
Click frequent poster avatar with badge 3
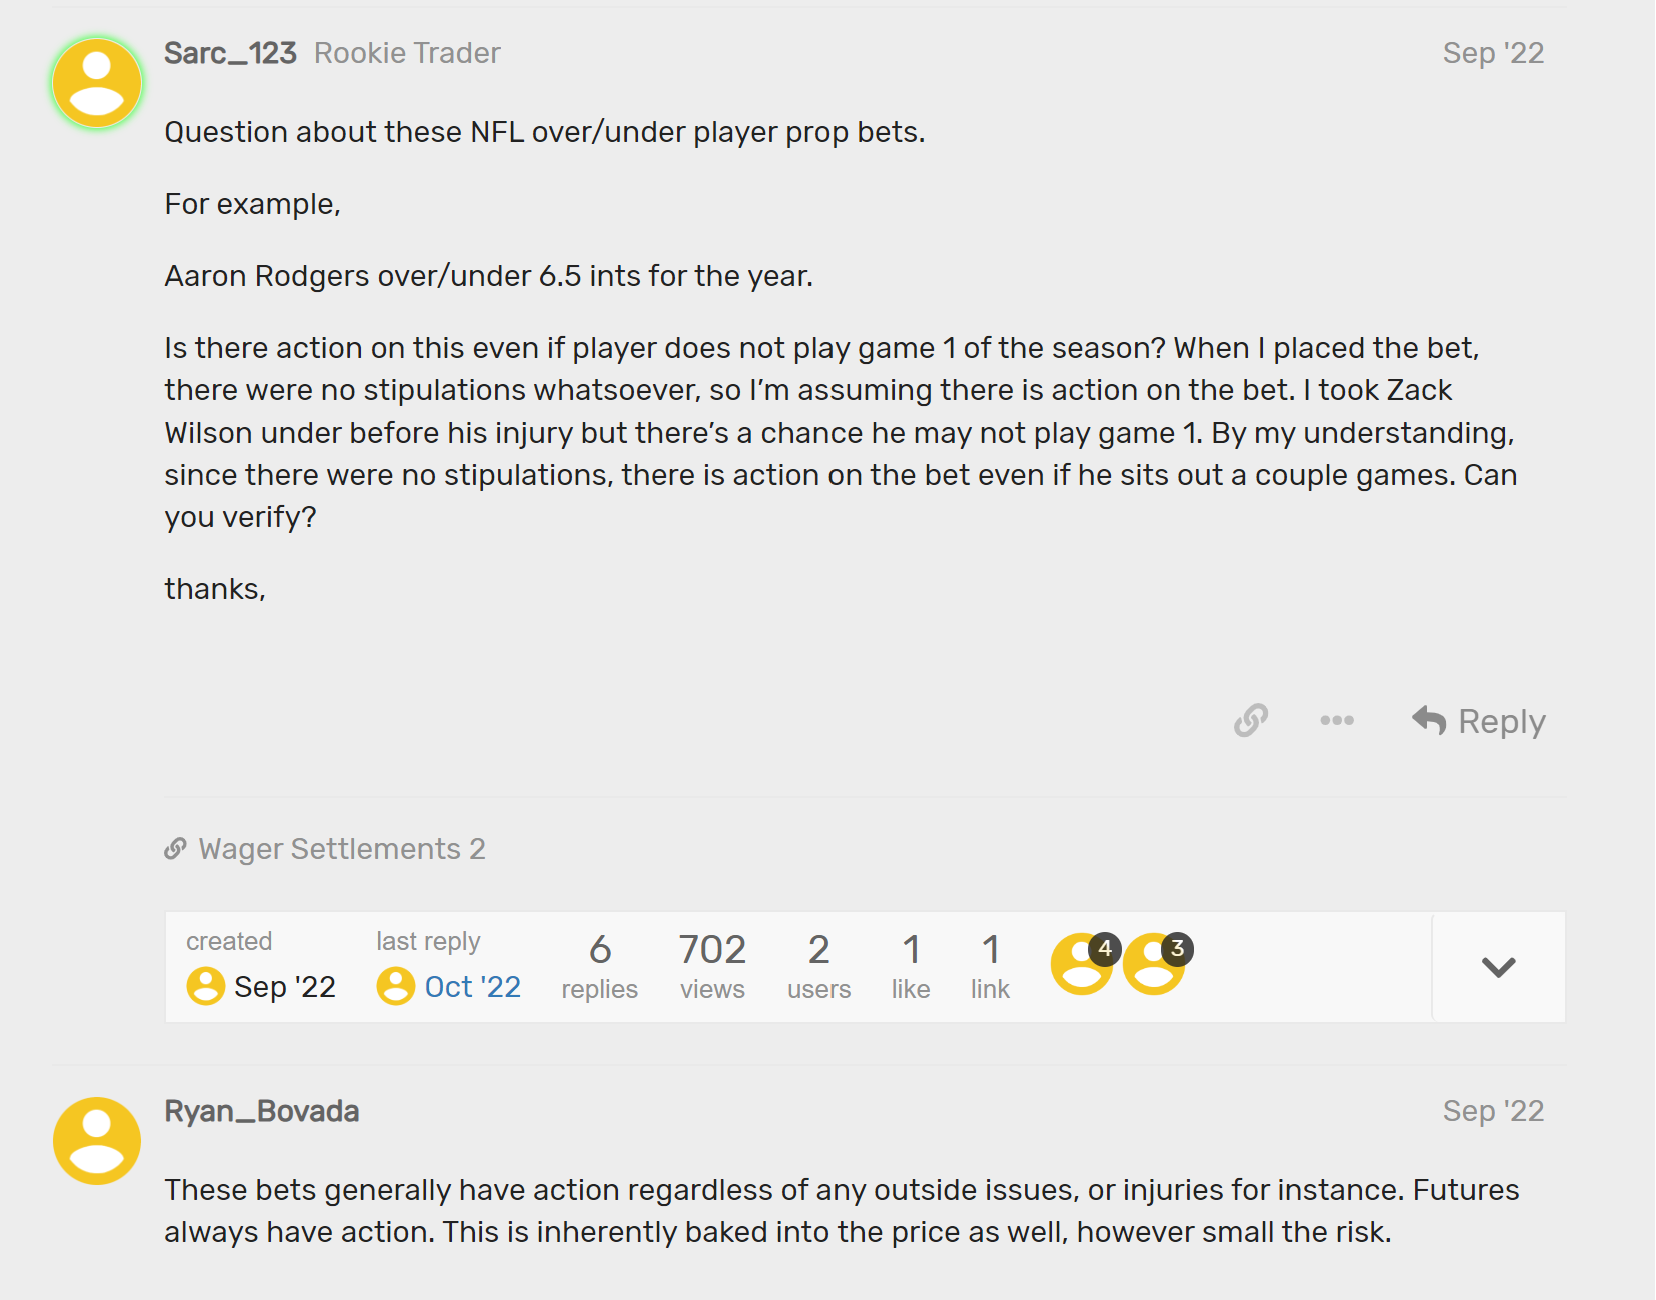click(1154, 965)
